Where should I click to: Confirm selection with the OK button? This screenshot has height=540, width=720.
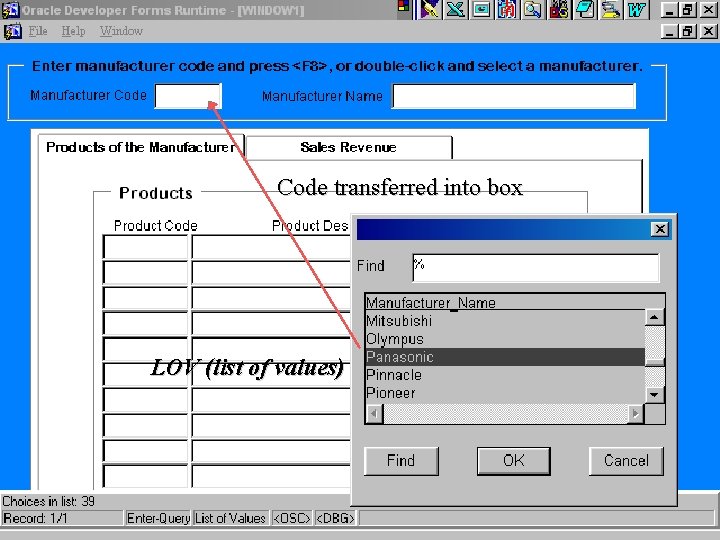tap(514, 461)
